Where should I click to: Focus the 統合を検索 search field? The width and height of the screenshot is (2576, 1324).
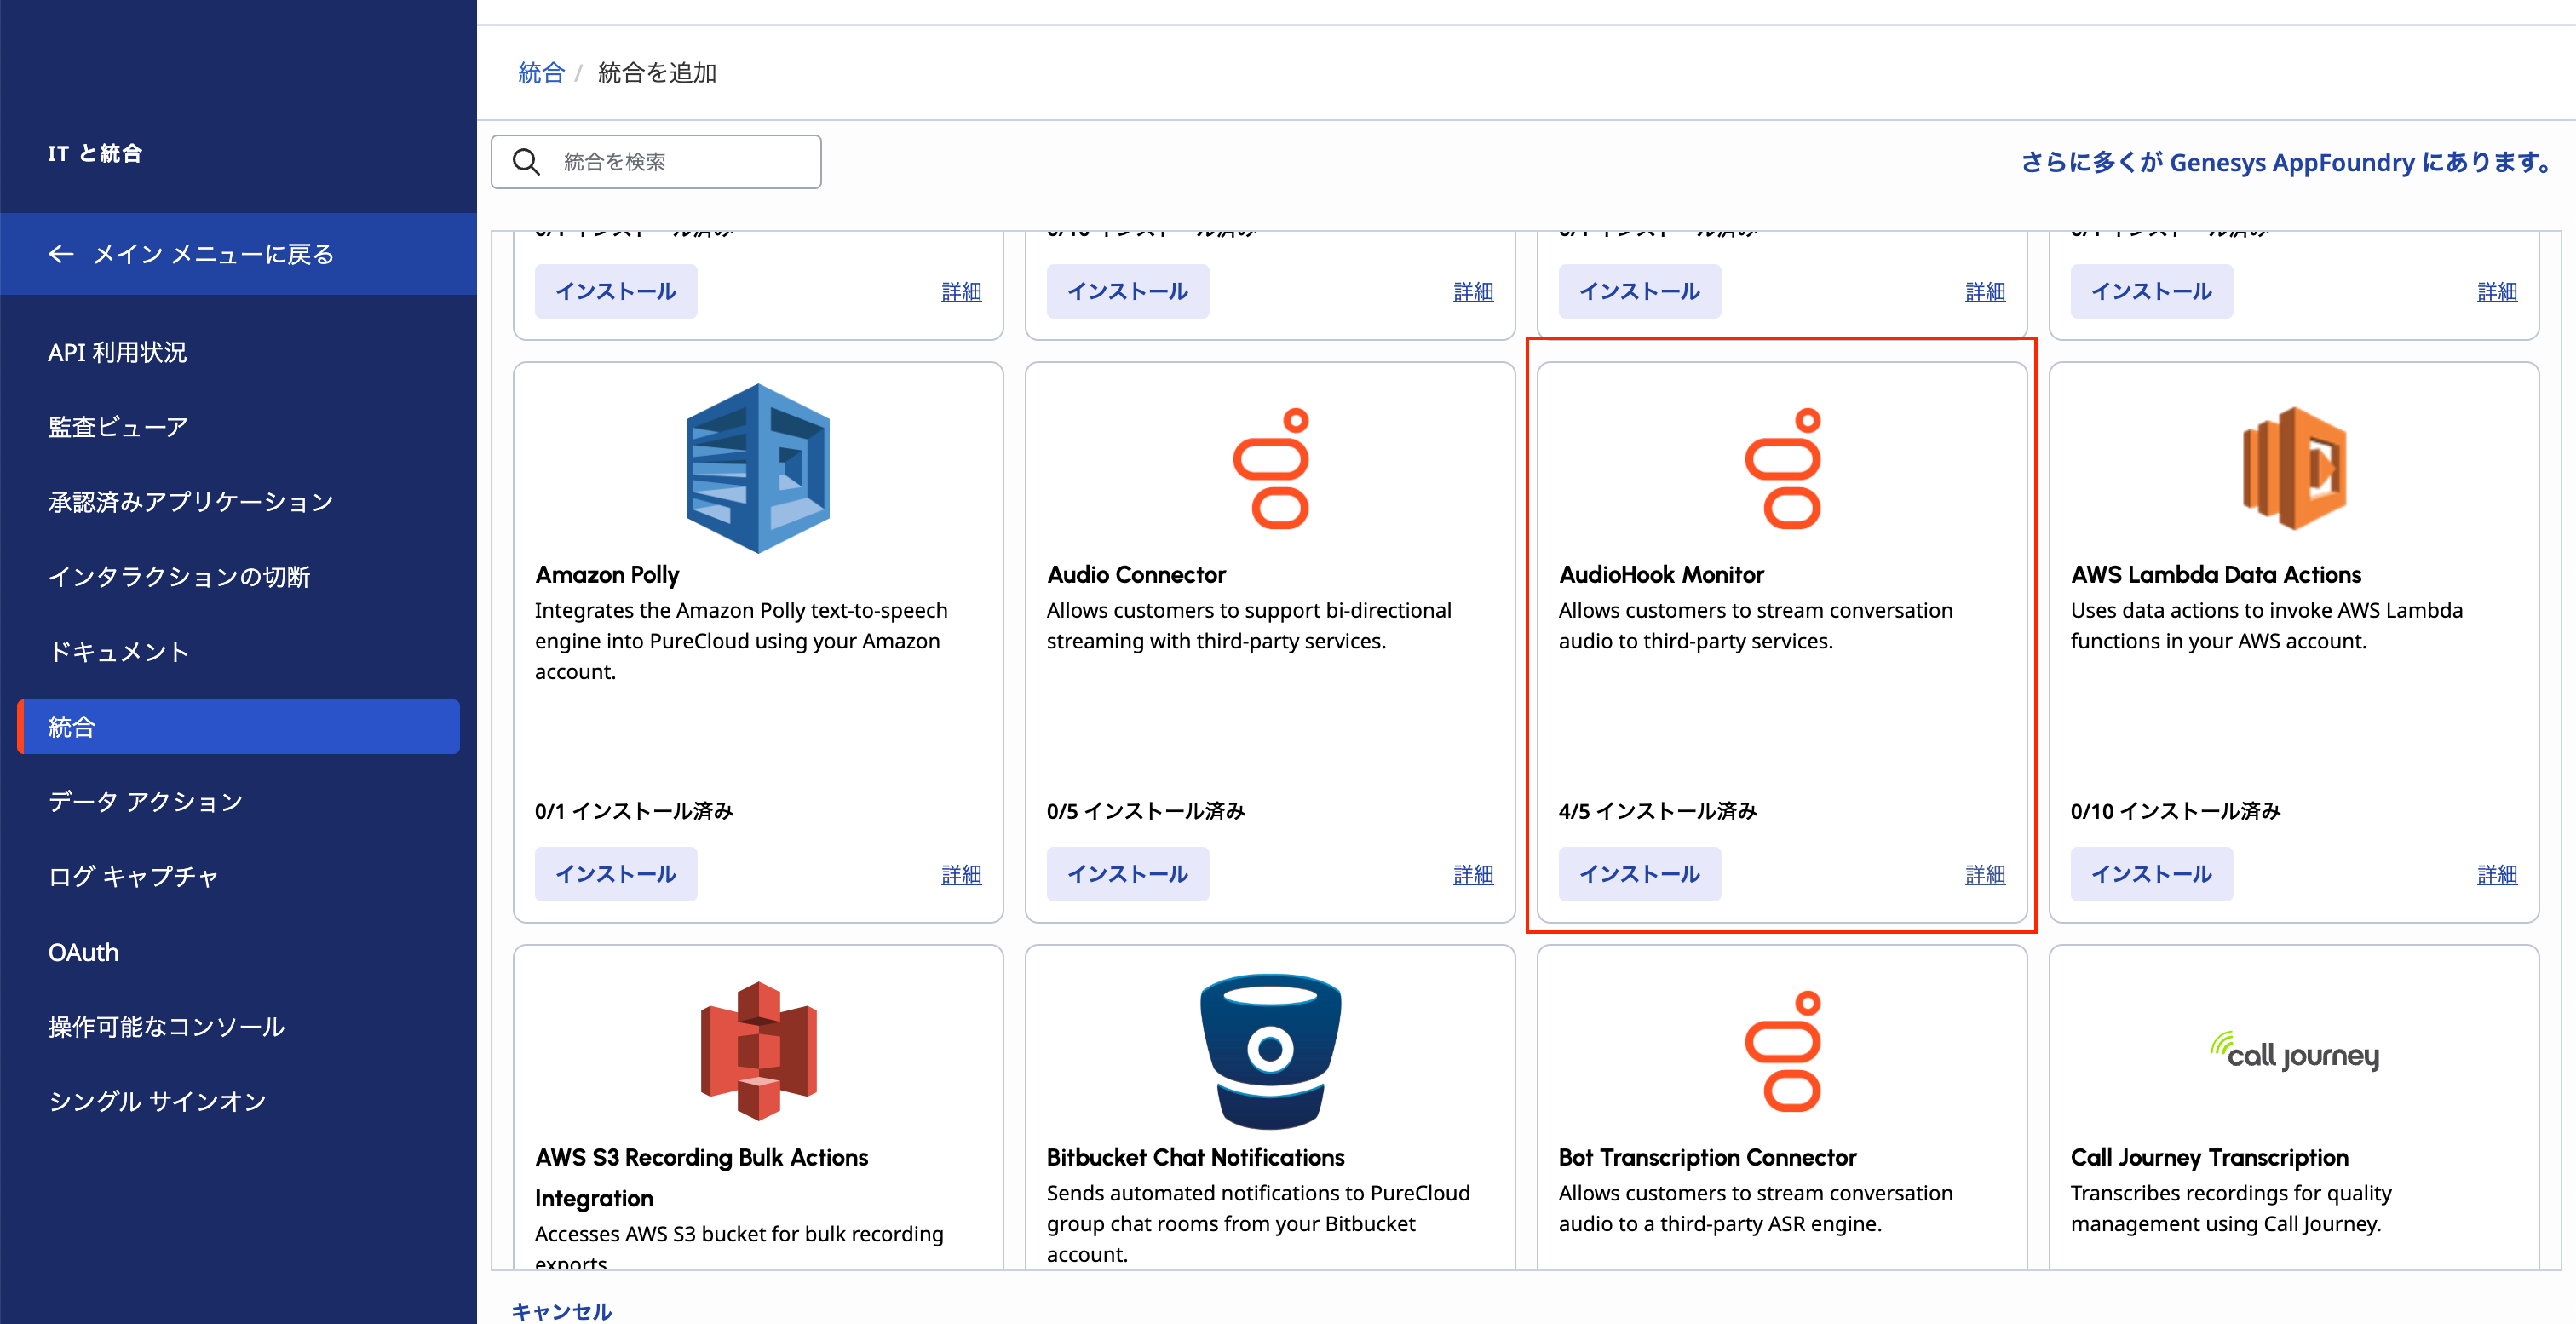point(656,162)
